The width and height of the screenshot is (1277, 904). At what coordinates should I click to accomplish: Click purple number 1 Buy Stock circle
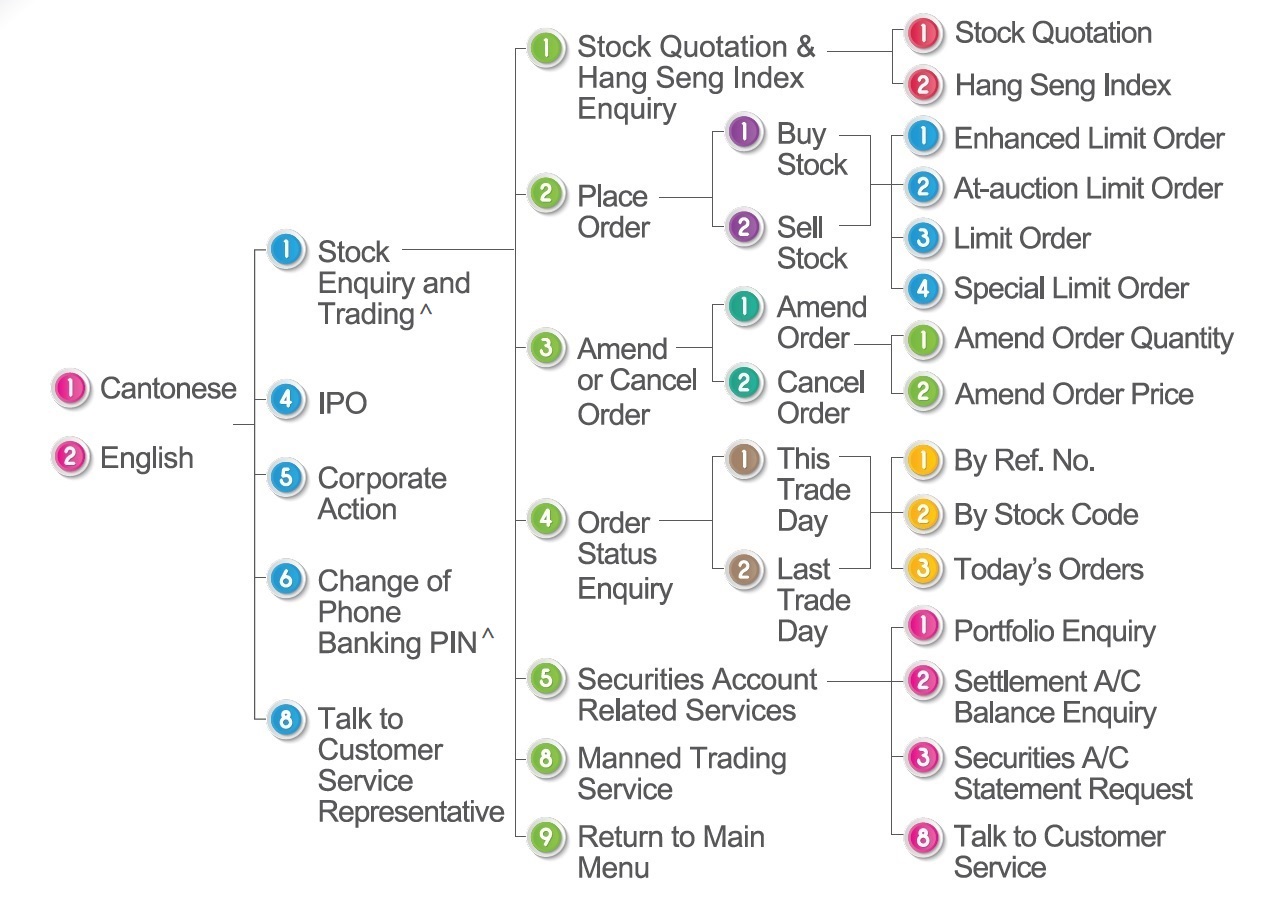(x=745, y=134)
